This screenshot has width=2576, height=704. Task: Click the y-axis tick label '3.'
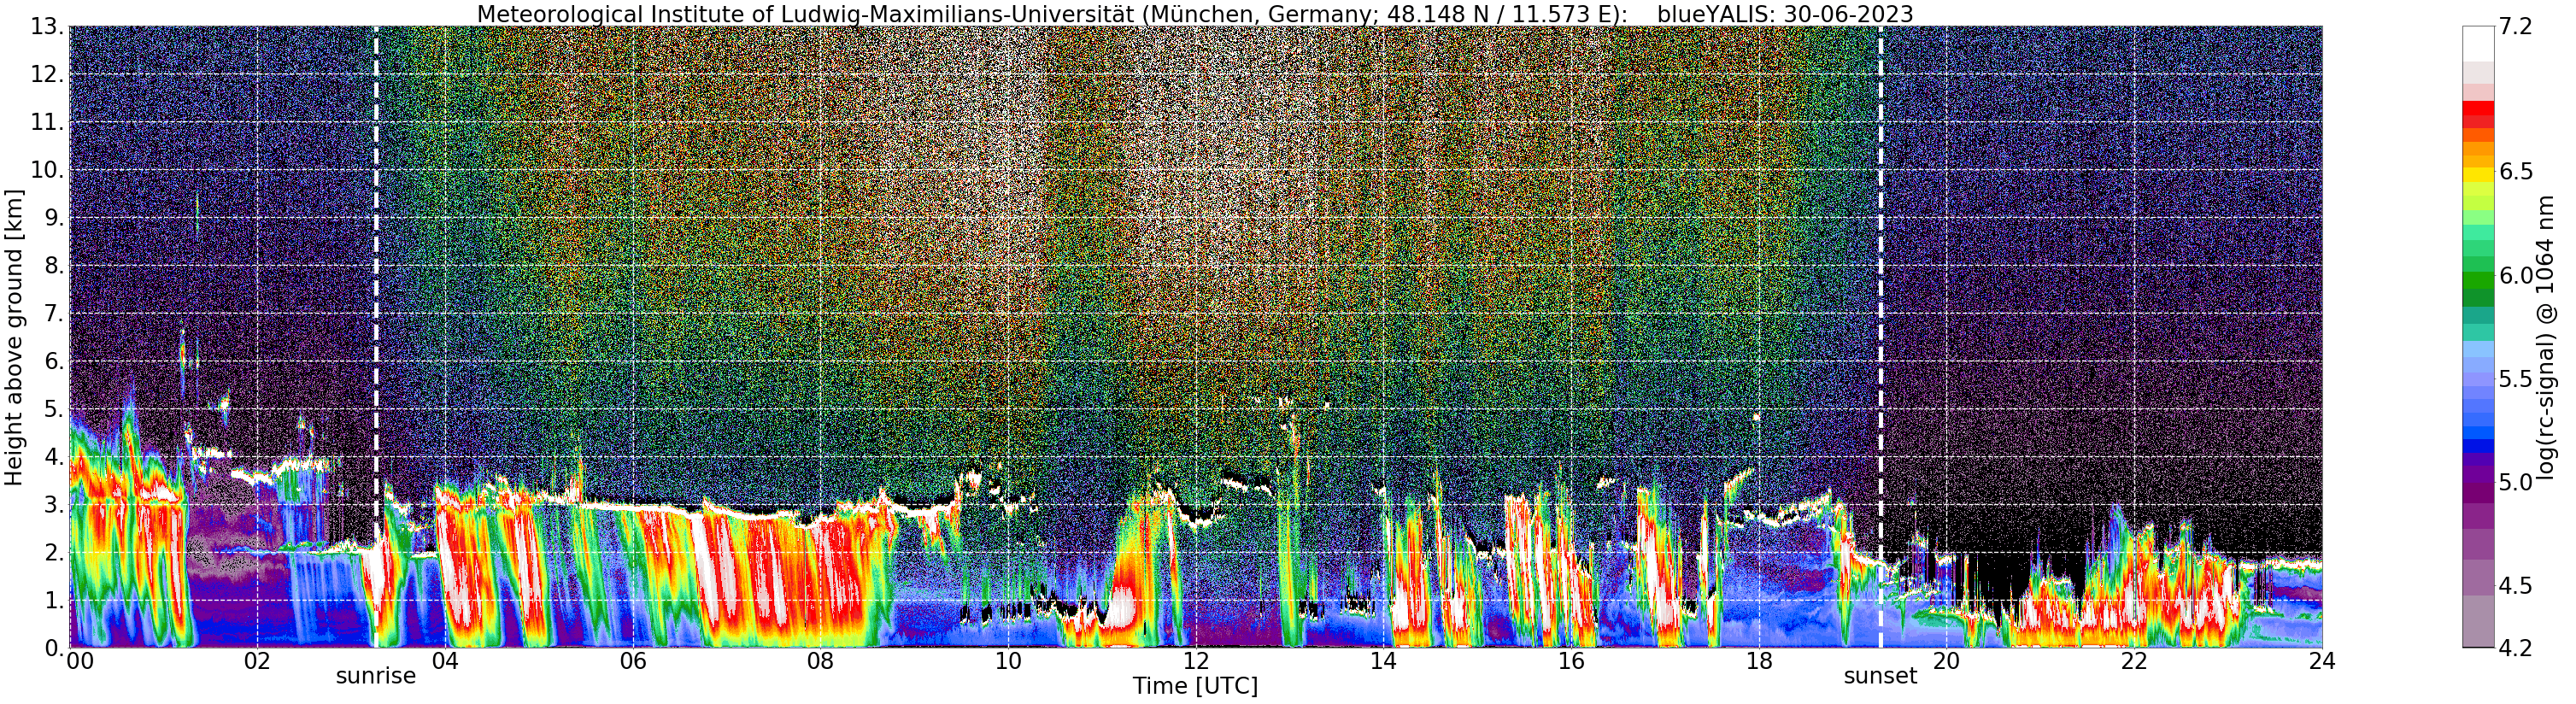tap(54, 505)
